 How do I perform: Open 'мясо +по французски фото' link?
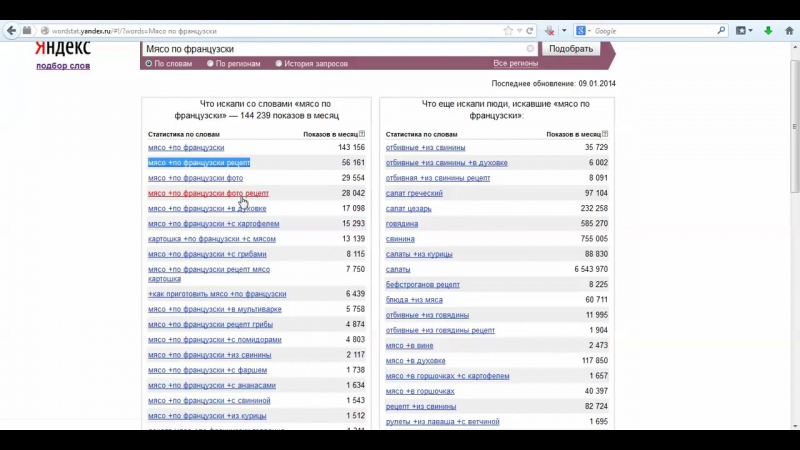tap(195, 178)
